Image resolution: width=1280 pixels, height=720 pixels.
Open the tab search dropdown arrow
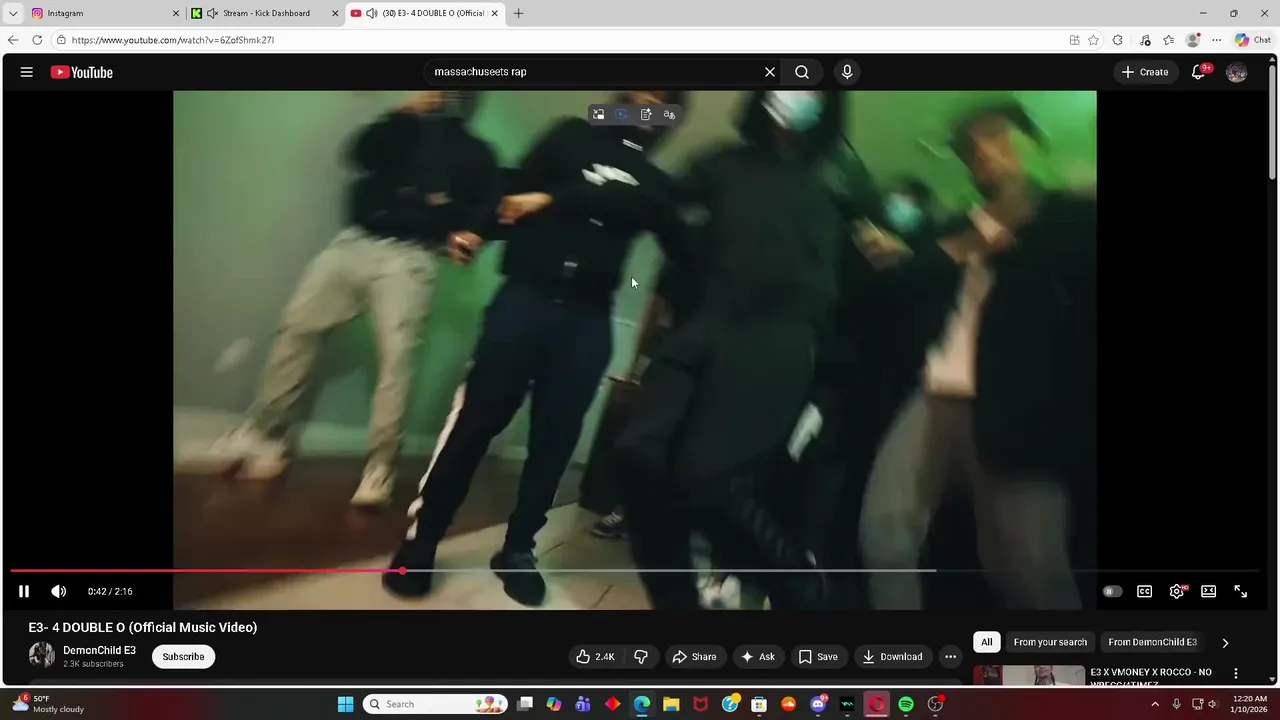click(x=13, y=13)
